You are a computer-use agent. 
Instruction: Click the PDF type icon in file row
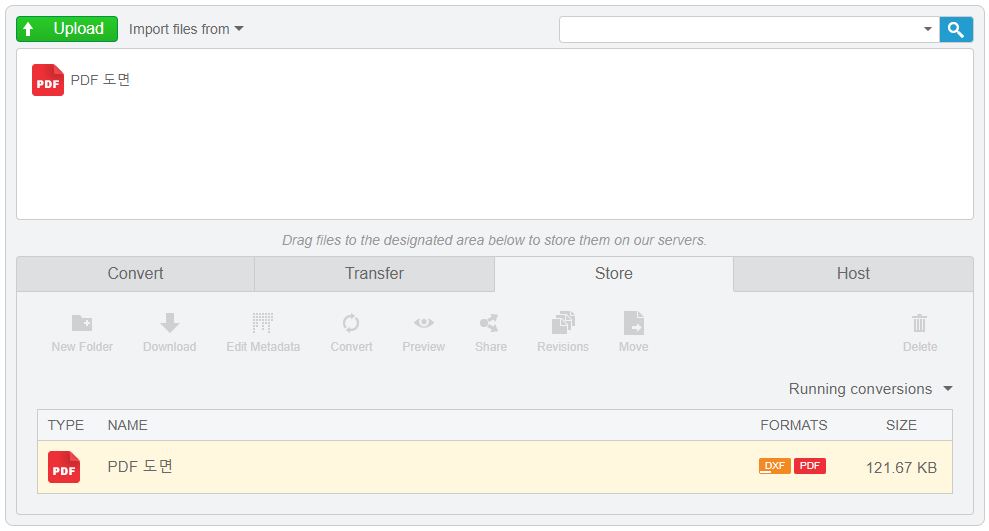click(64, 467)
